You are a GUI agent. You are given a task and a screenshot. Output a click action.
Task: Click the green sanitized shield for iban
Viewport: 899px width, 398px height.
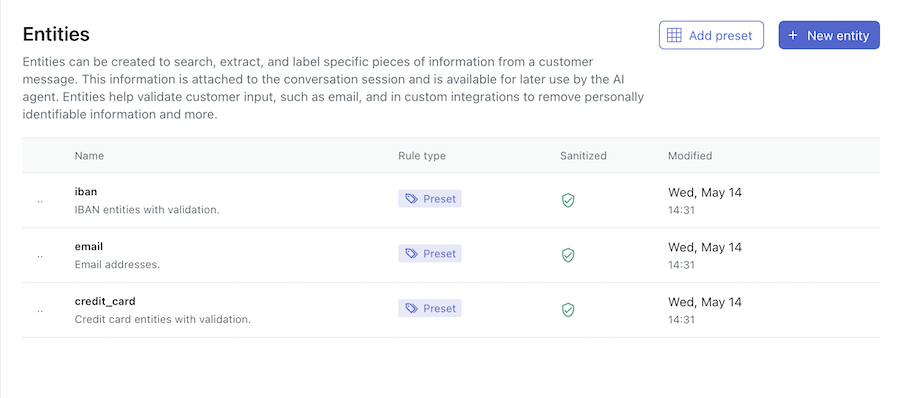[568, 200]
